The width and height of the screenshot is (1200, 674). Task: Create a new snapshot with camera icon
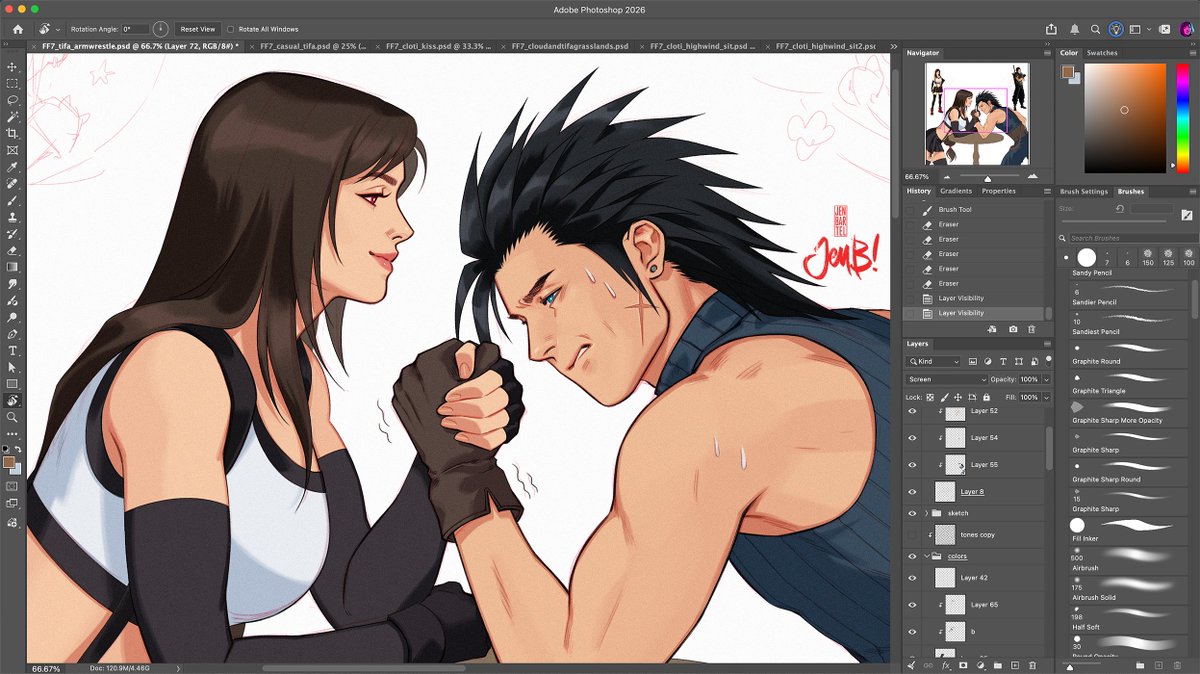(1013, 329)
